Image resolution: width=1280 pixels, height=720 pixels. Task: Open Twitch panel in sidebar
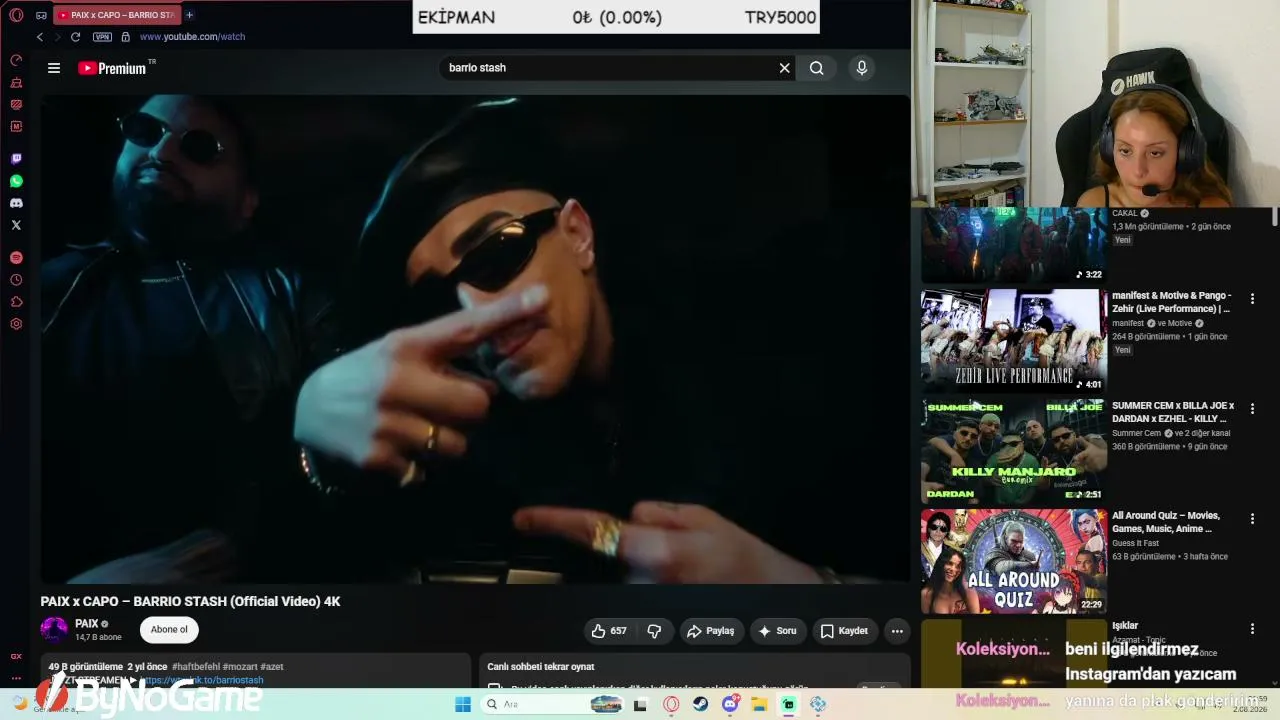point(16,159)
